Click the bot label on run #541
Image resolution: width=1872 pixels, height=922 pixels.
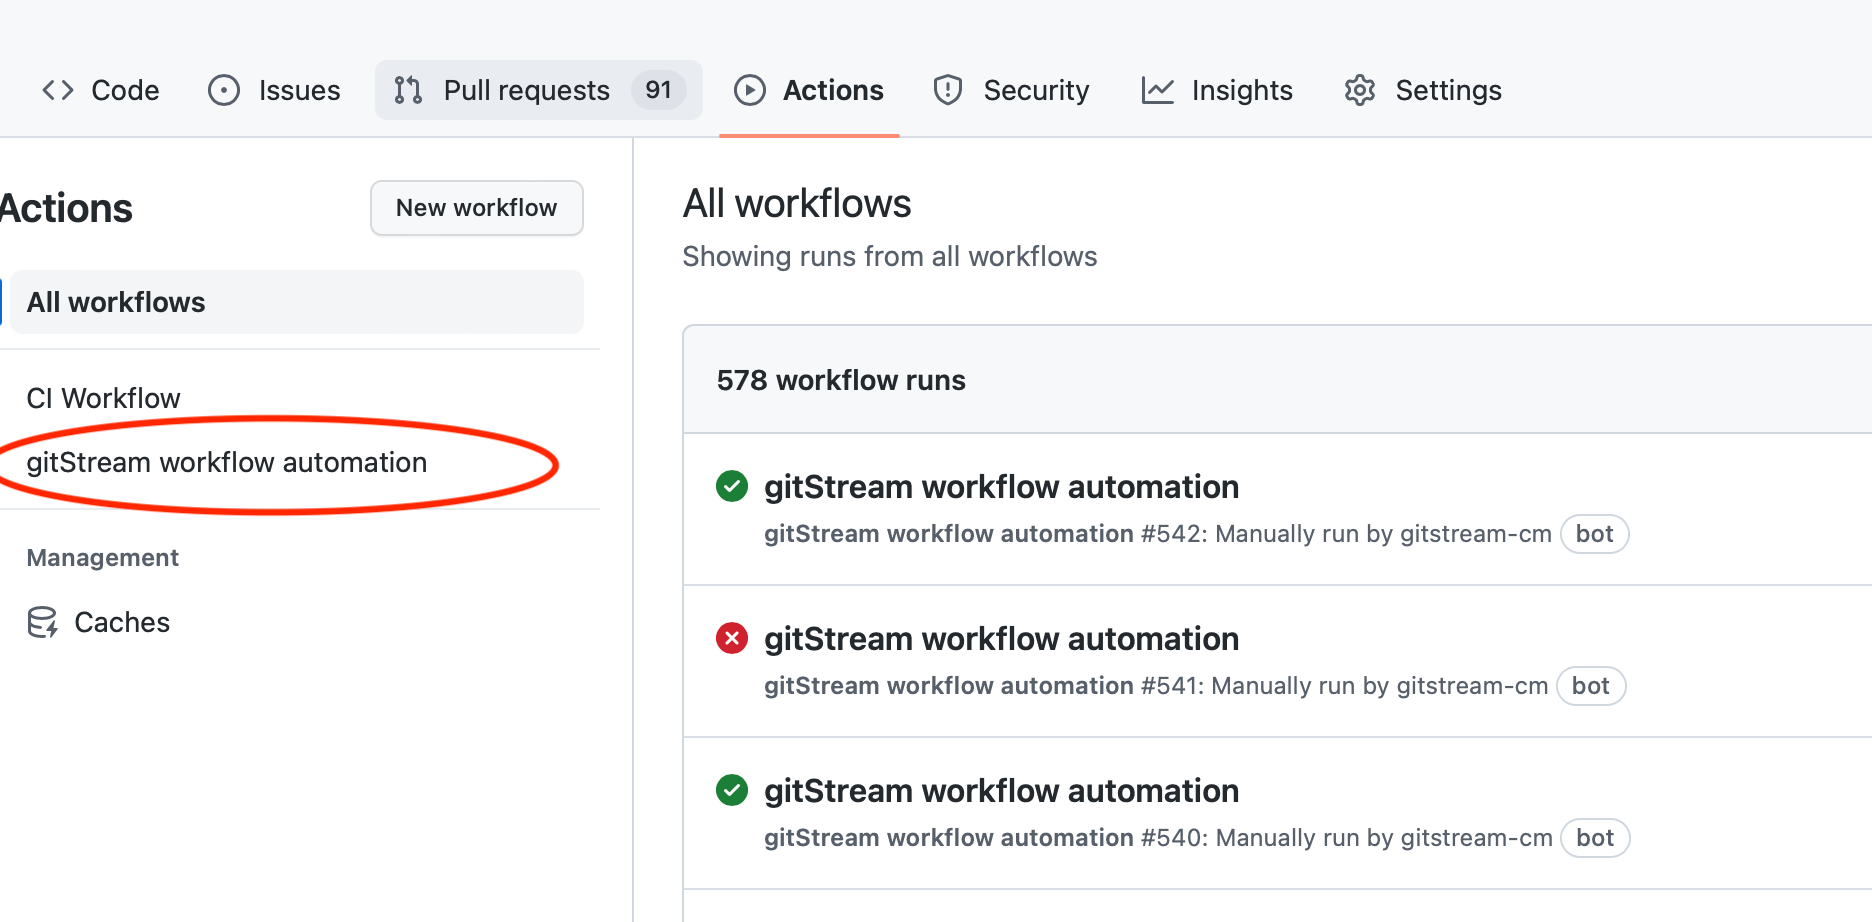coord(1591,686)
